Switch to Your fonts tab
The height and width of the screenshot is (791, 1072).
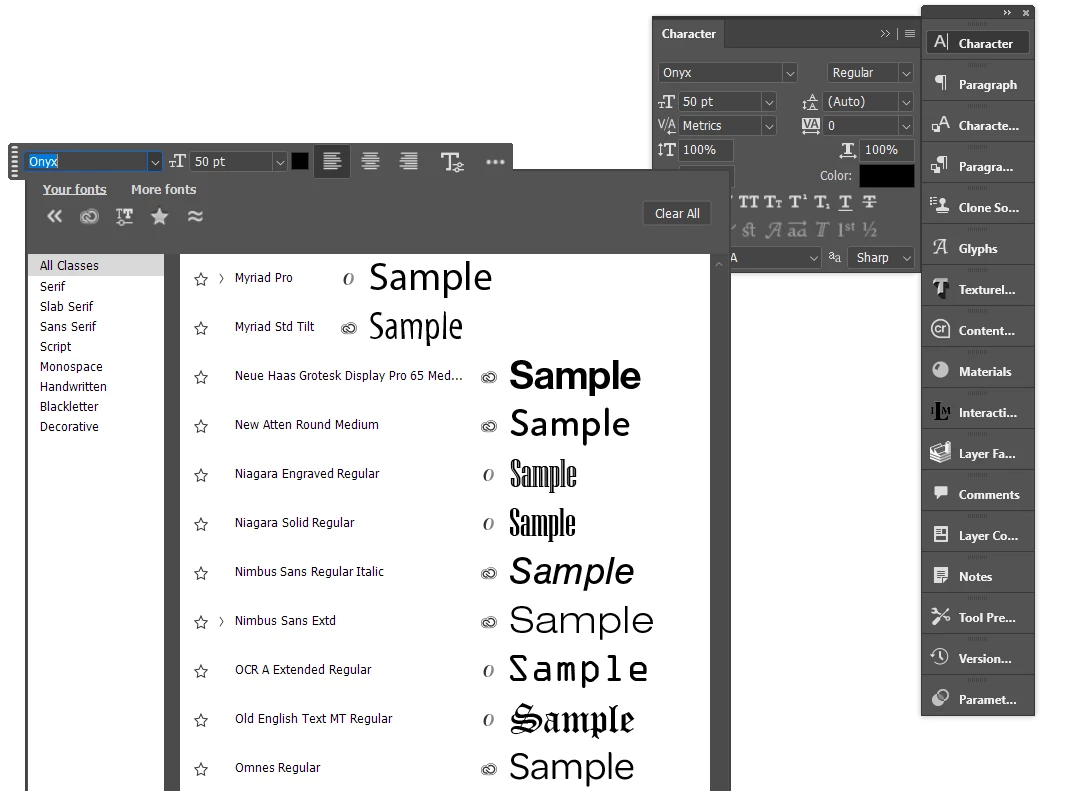point(75,189)
